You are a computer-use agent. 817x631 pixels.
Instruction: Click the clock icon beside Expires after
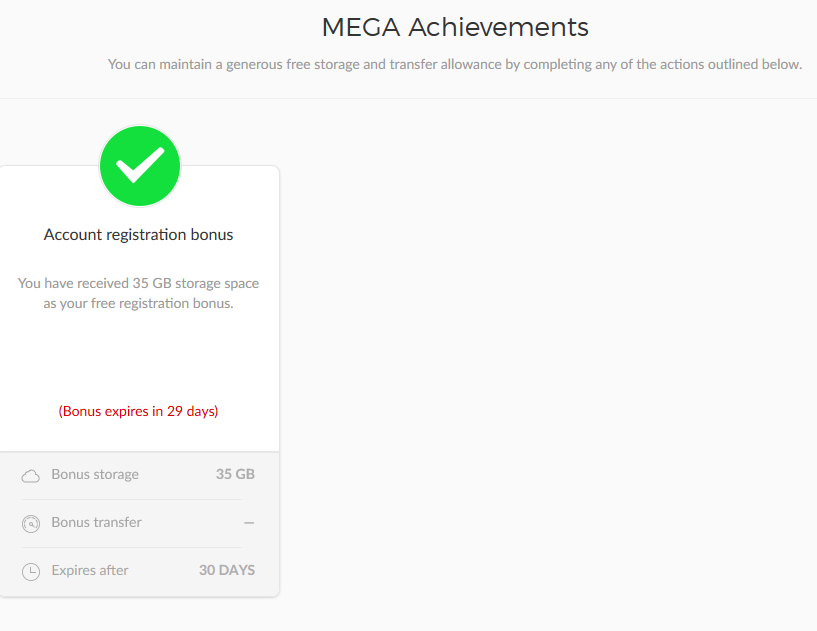[x=31, y=571]
